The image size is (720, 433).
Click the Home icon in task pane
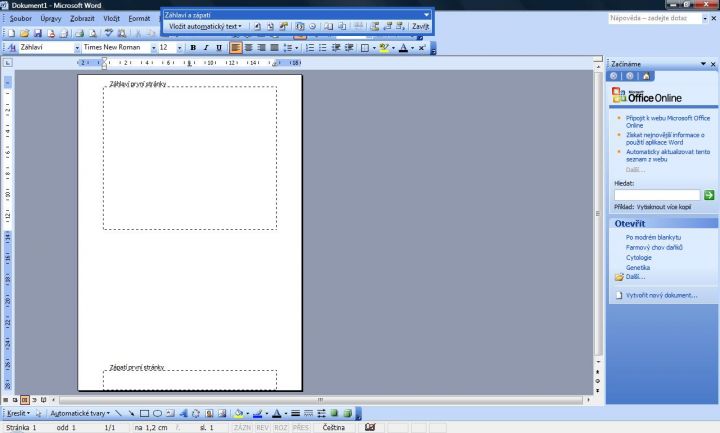646,76
